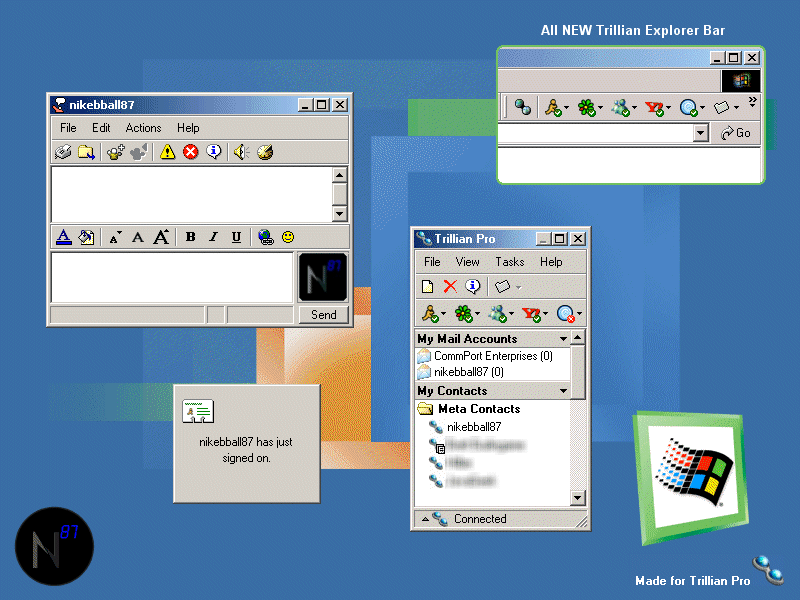Open the Yahoo Messenger icon in Trillian Pro

pos(532,313)
